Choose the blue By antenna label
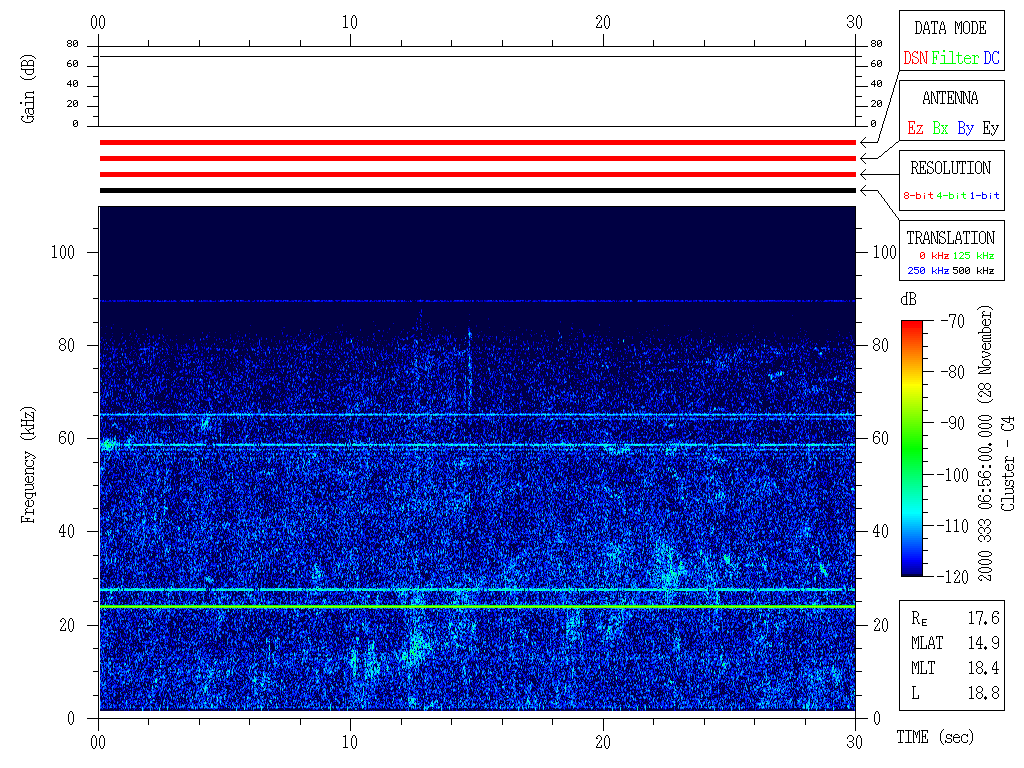1024x768 pixels. point(965,128)
